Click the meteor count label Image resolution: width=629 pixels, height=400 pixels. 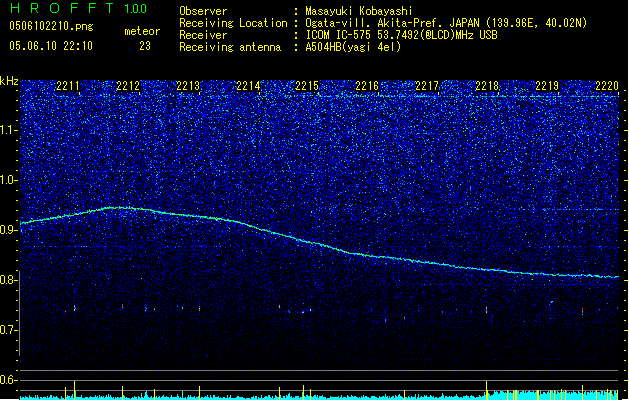[x=142, y=31]
